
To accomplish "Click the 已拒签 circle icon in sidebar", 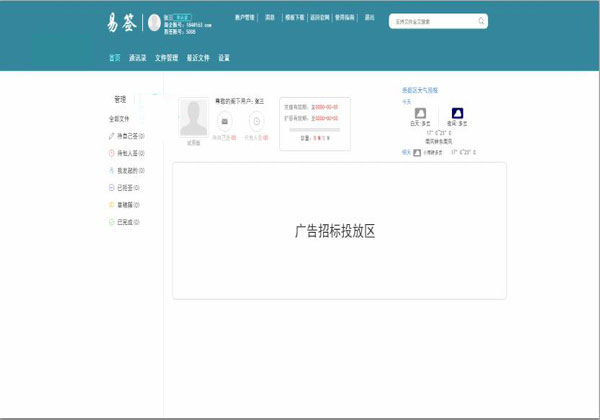I will tap(111, 187).
